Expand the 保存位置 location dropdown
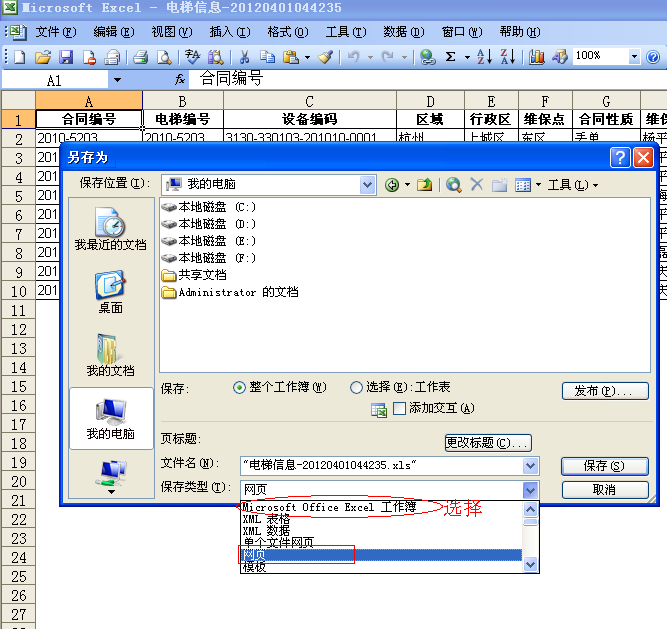 pos(367,185)
